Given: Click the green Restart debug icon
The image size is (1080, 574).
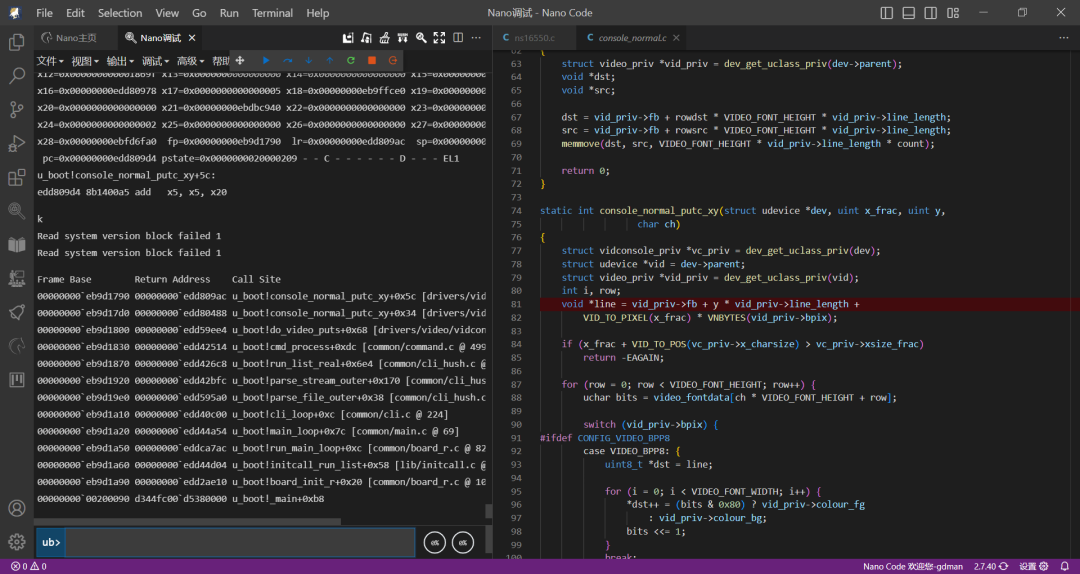Looking at the screenshot, I should click(x=351, y=61).
